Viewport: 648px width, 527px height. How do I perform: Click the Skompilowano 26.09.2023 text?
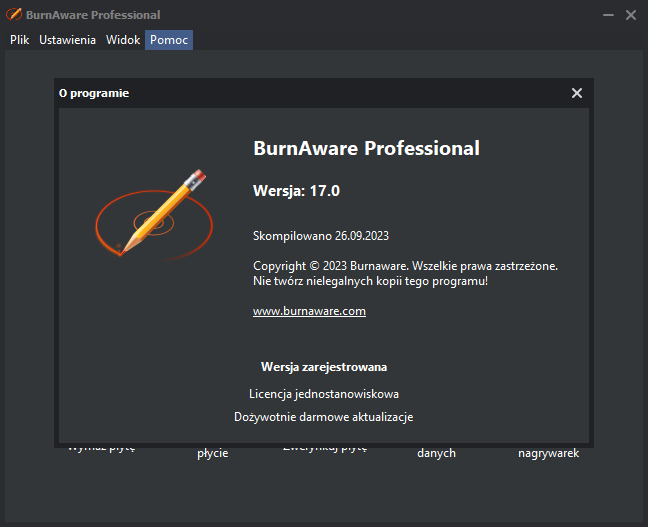321,236
